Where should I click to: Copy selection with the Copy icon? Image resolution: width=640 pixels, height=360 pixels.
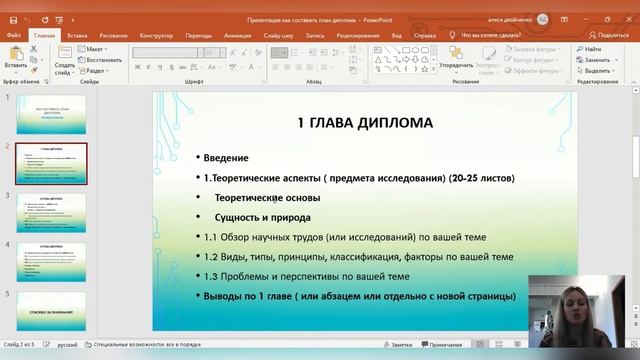[x=34, y=60]
